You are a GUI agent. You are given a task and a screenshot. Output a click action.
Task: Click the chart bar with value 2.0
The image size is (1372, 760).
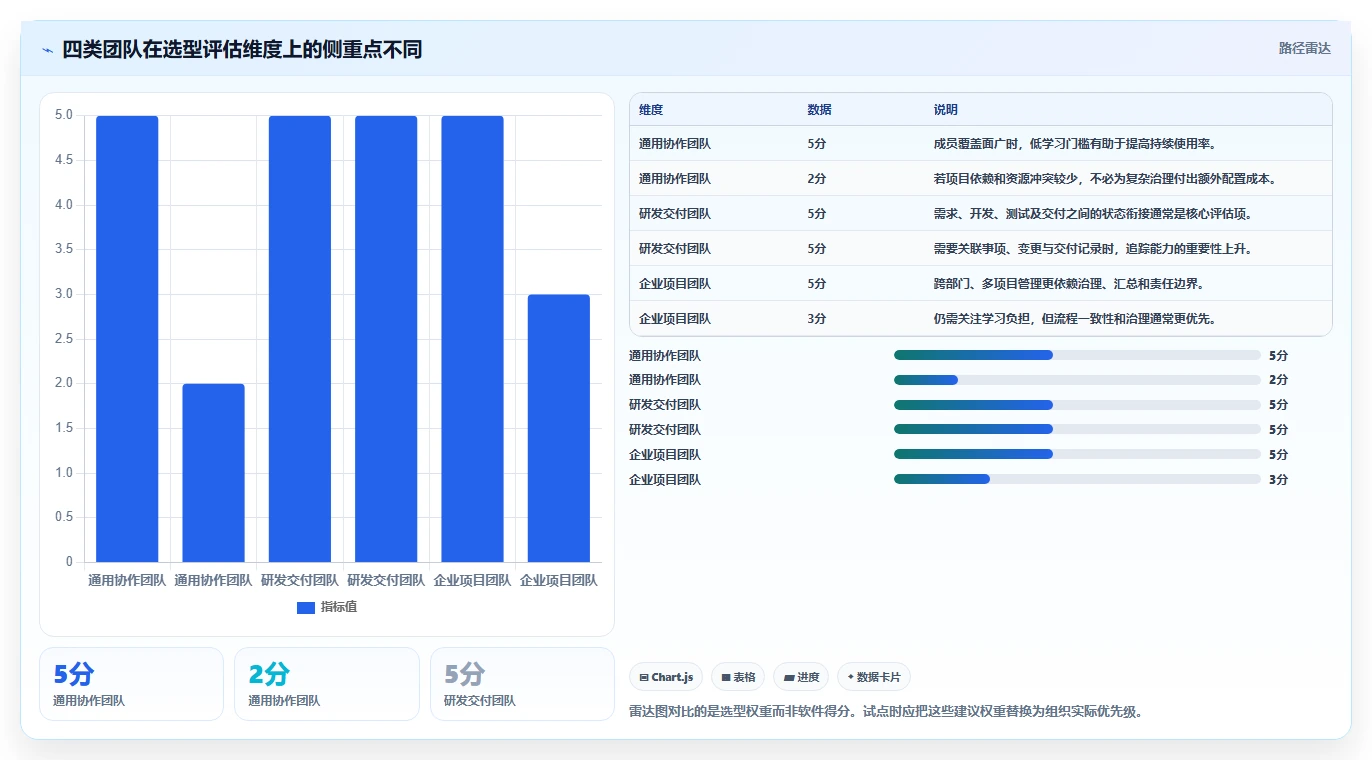coord(213,472)
